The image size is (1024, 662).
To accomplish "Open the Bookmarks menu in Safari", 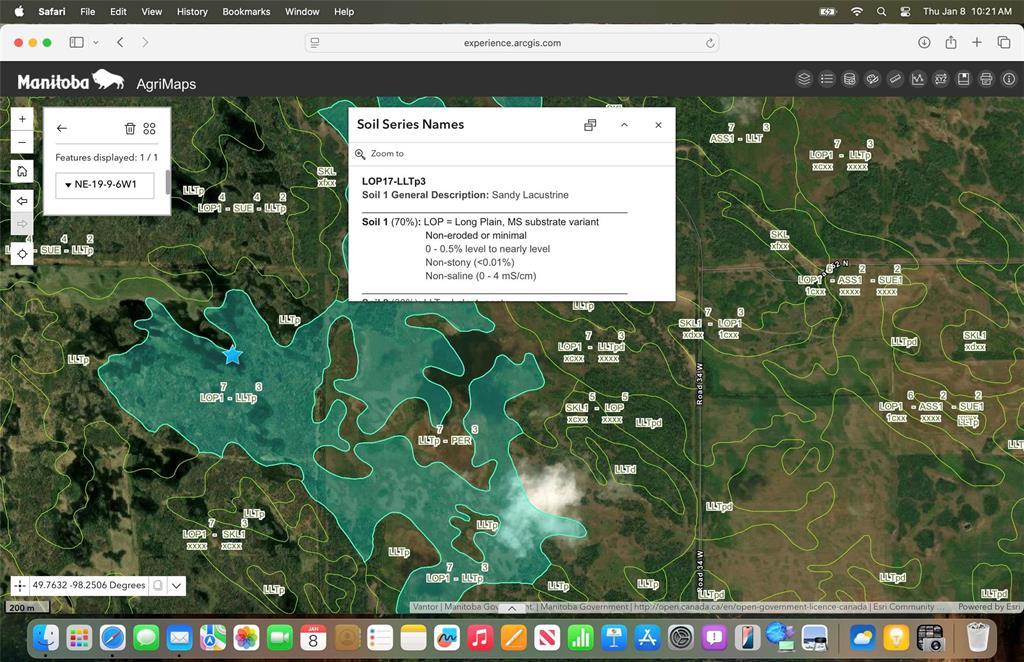I will click(246, 12).
